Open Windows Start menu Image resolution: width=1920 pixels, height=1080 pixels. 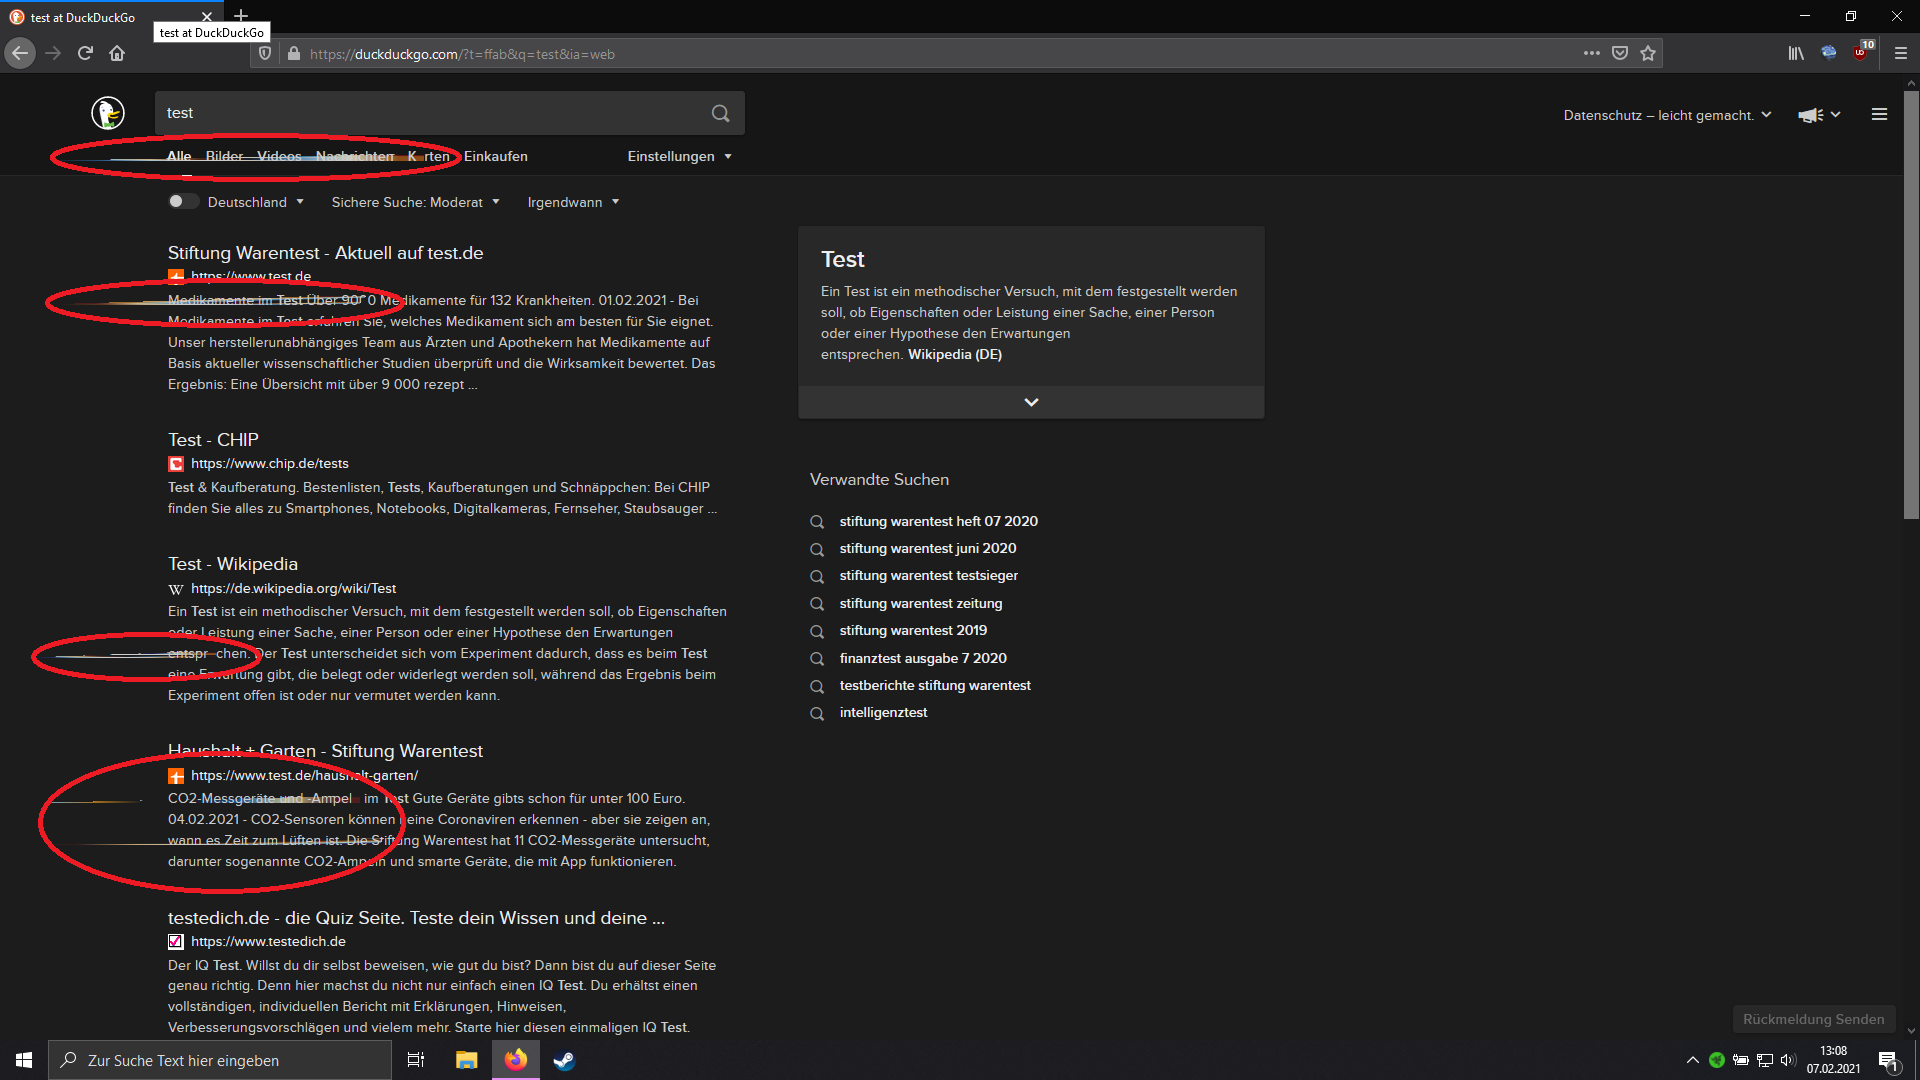pos(24,1060)
